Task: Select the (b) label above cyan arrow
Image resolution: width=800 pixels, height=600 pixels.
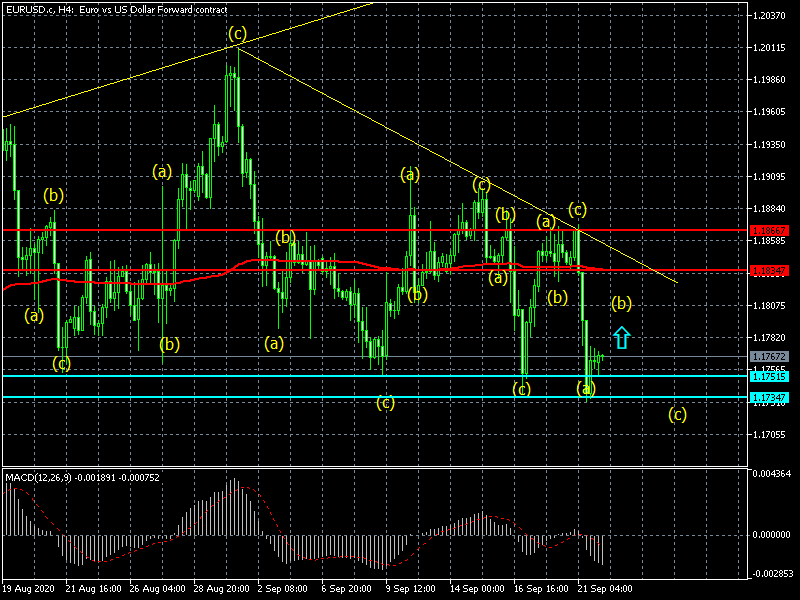Action: tap(621, 302)
